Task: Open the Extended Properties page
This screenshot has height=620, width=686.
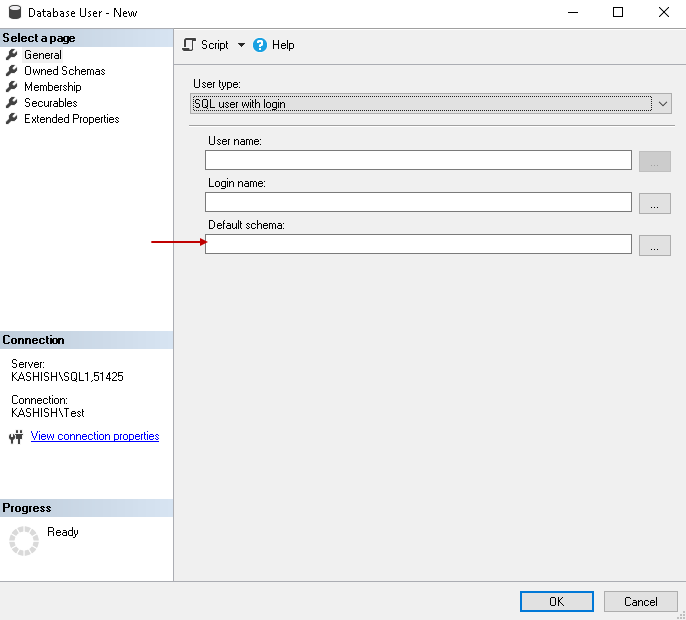Action: click(71, 119)
